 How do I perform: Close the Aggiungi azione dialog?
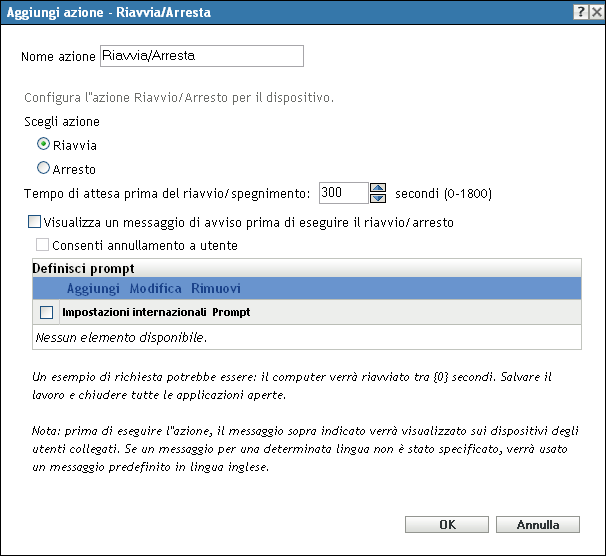click(595, 10)
